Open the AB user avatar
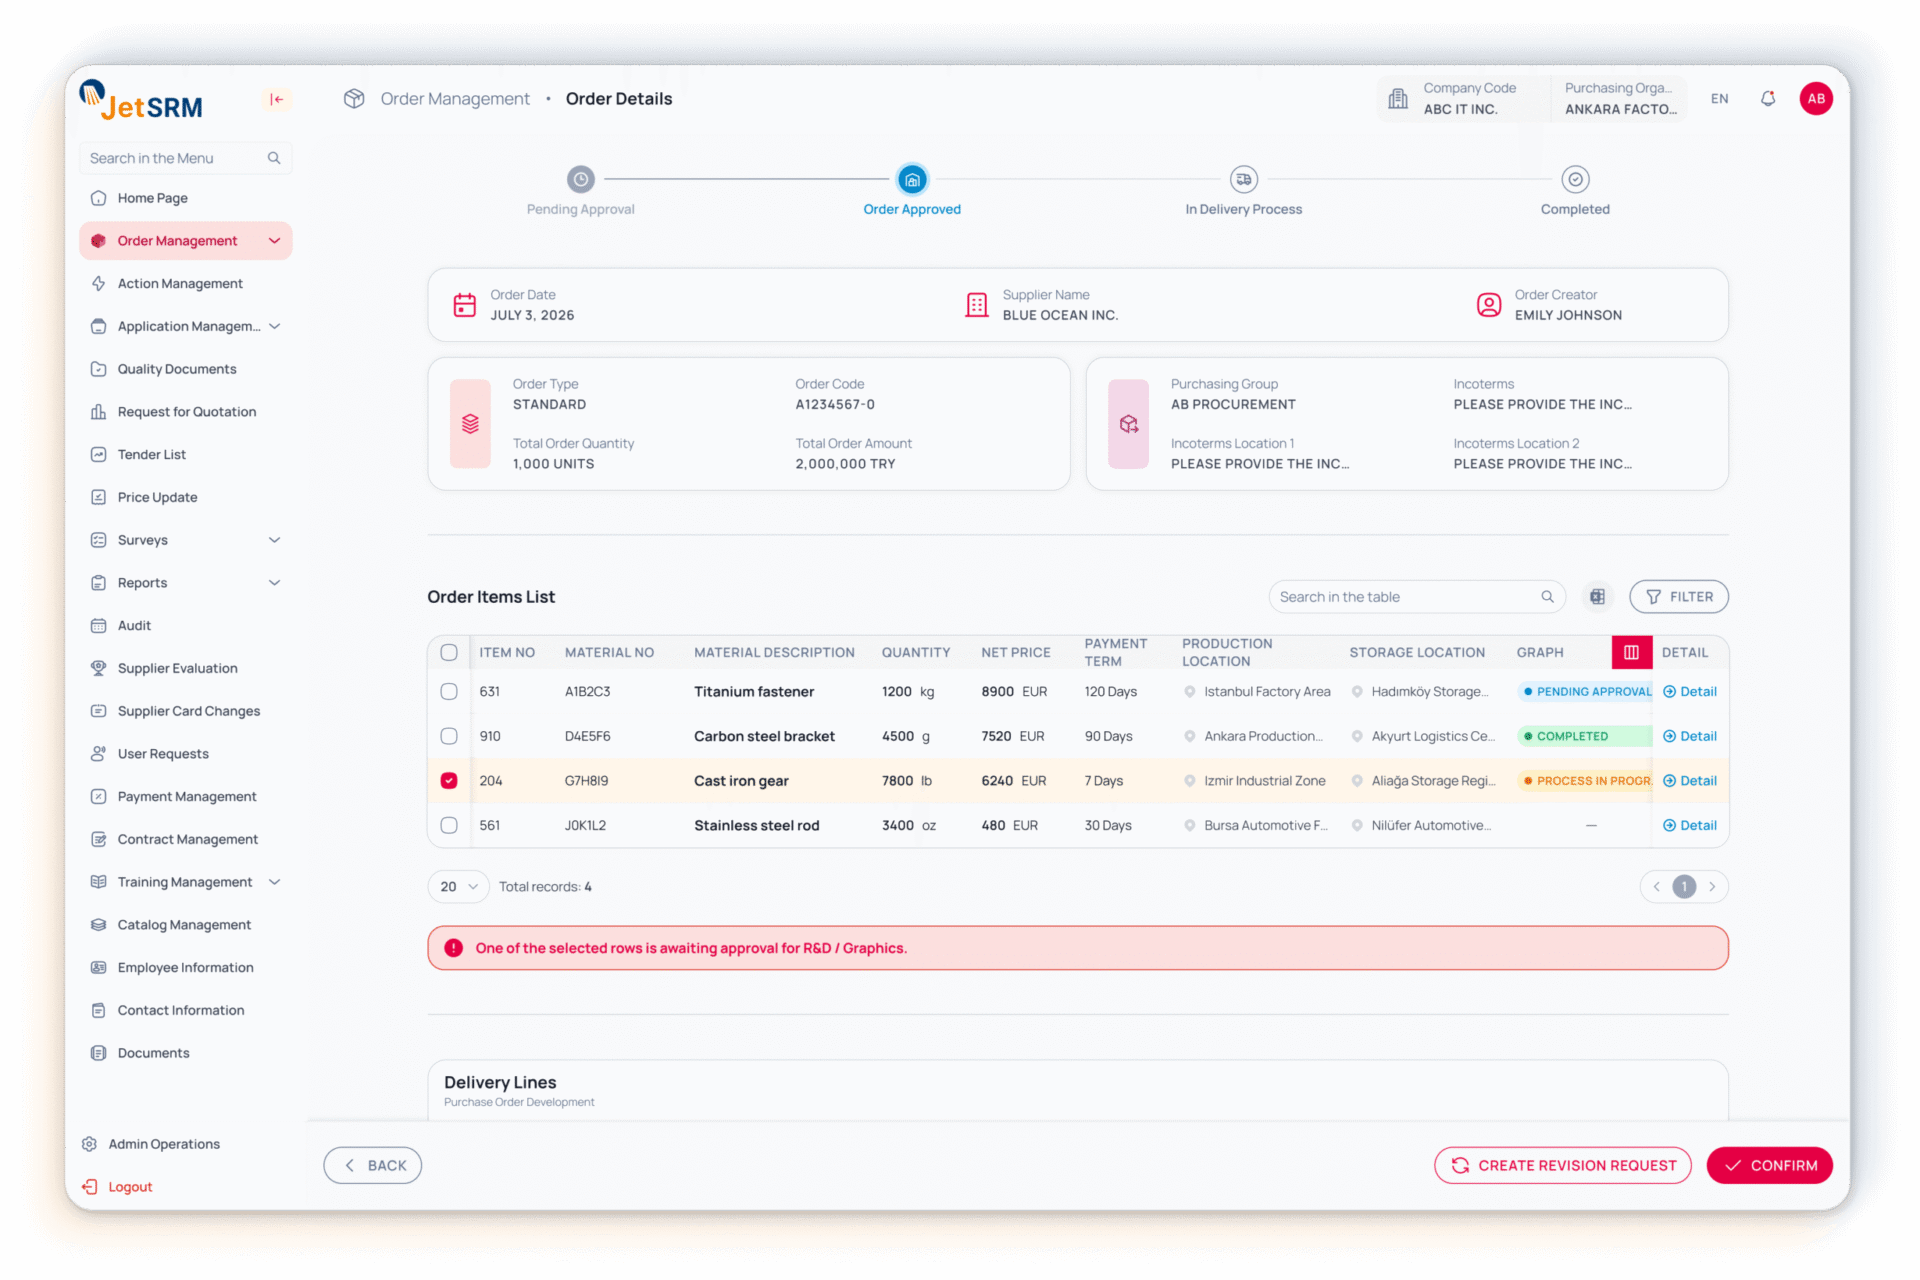Viewport: 1920px width, 1280px height. (1815, 99)
